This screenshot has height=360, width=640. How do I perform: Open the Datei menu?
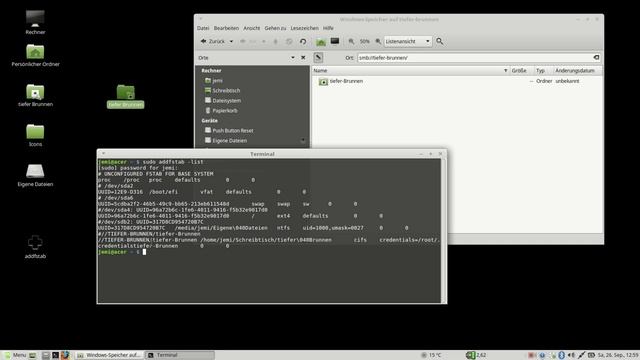point(203,28)
